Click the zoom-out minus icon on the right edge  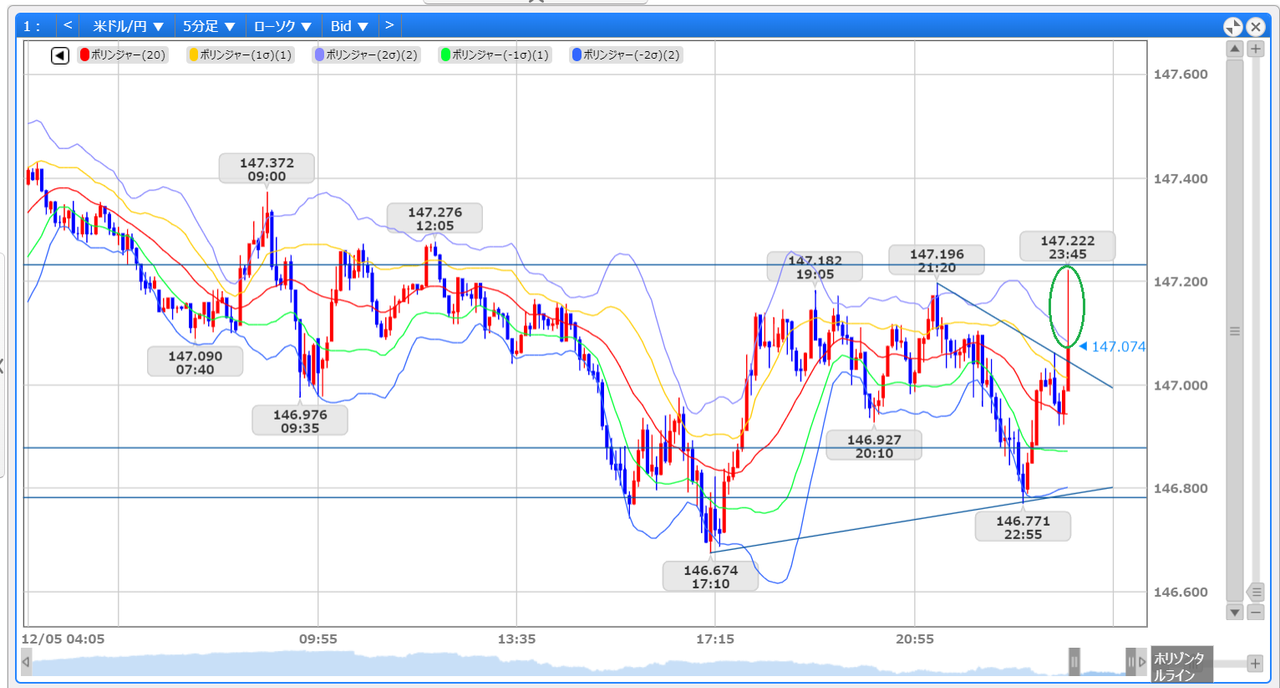(x=1255, y=612)
